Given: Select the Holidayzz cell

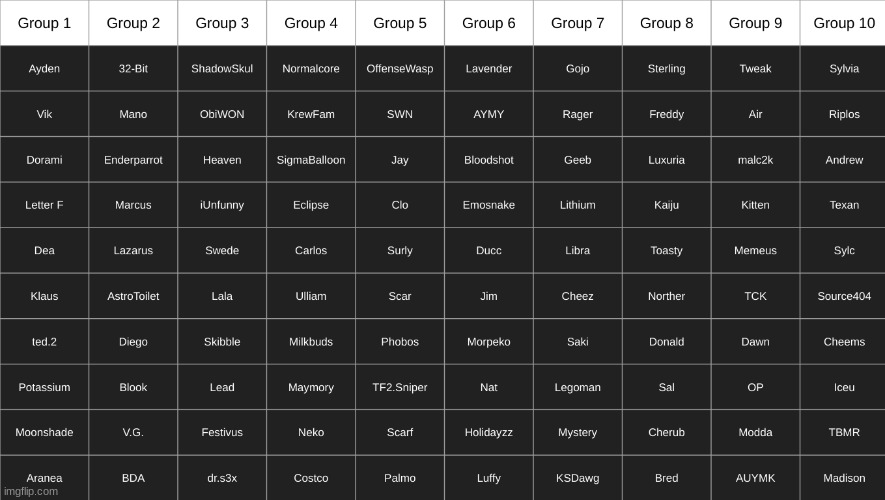Looking at the screenshot, I should pyautogui.click(x=489, y=432).
